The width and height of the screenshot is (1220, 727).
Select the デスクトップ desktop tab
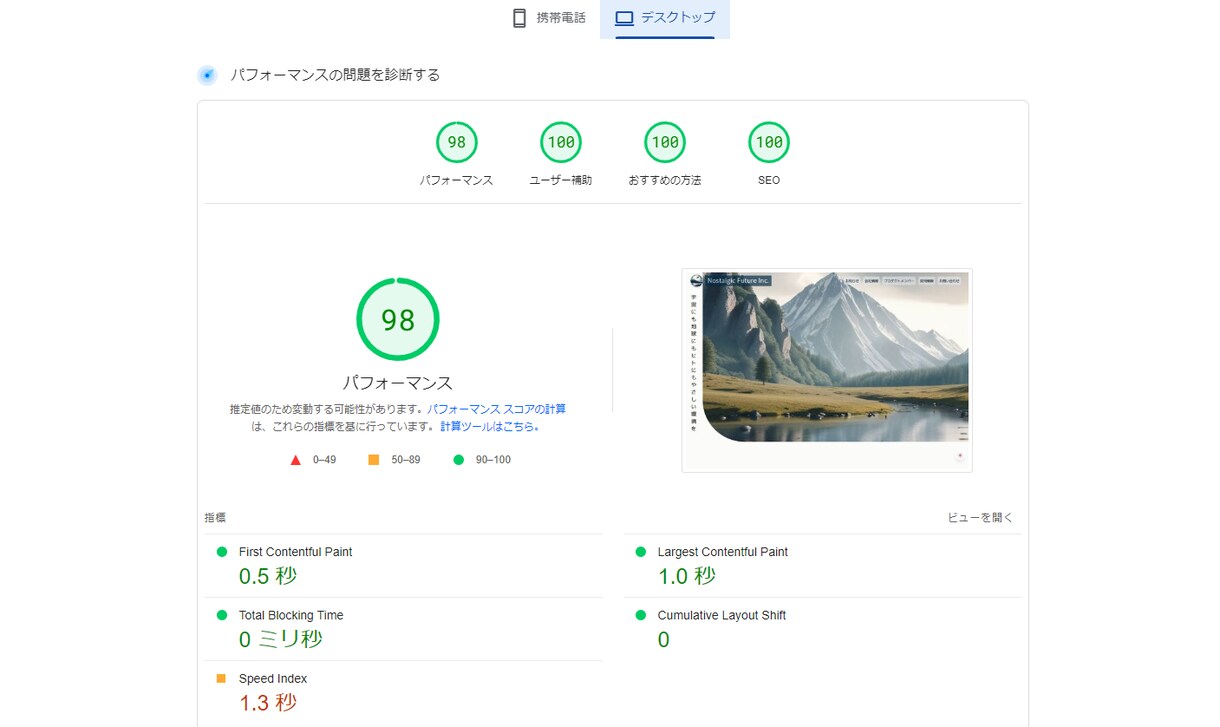coord(665,19)
